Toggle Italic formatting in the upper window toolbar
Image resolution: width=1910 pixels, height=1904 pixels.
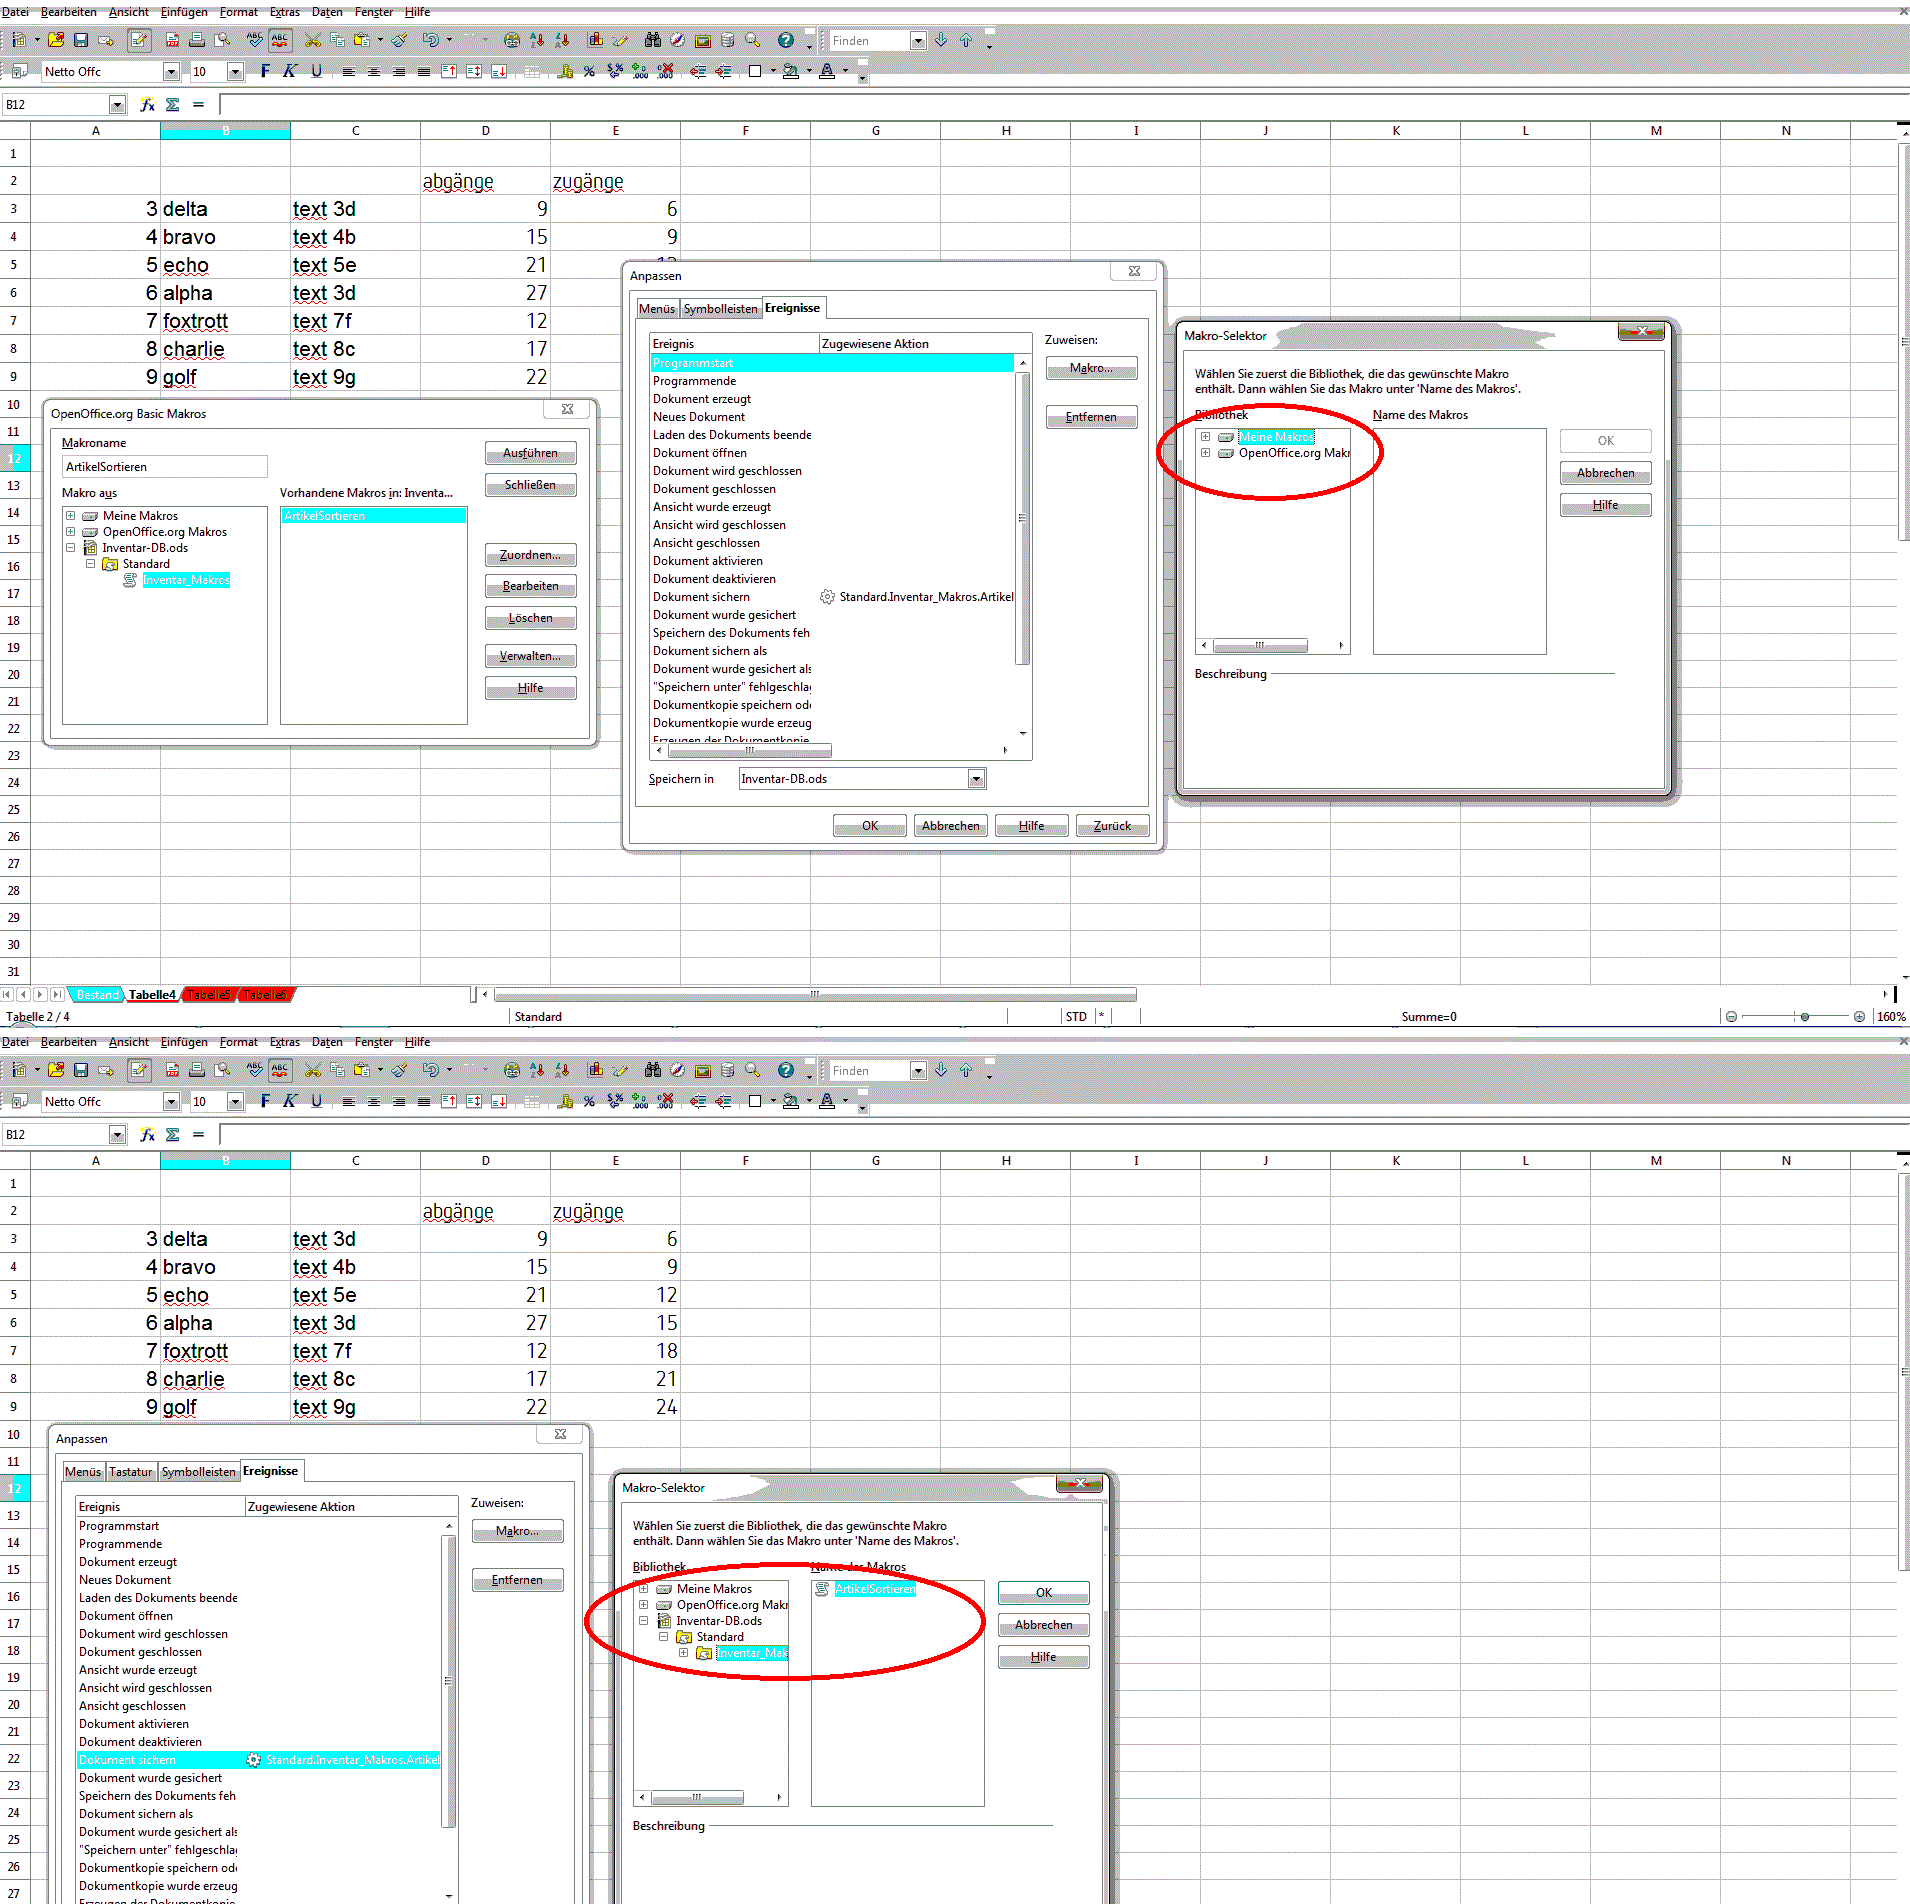coord(290,71)
